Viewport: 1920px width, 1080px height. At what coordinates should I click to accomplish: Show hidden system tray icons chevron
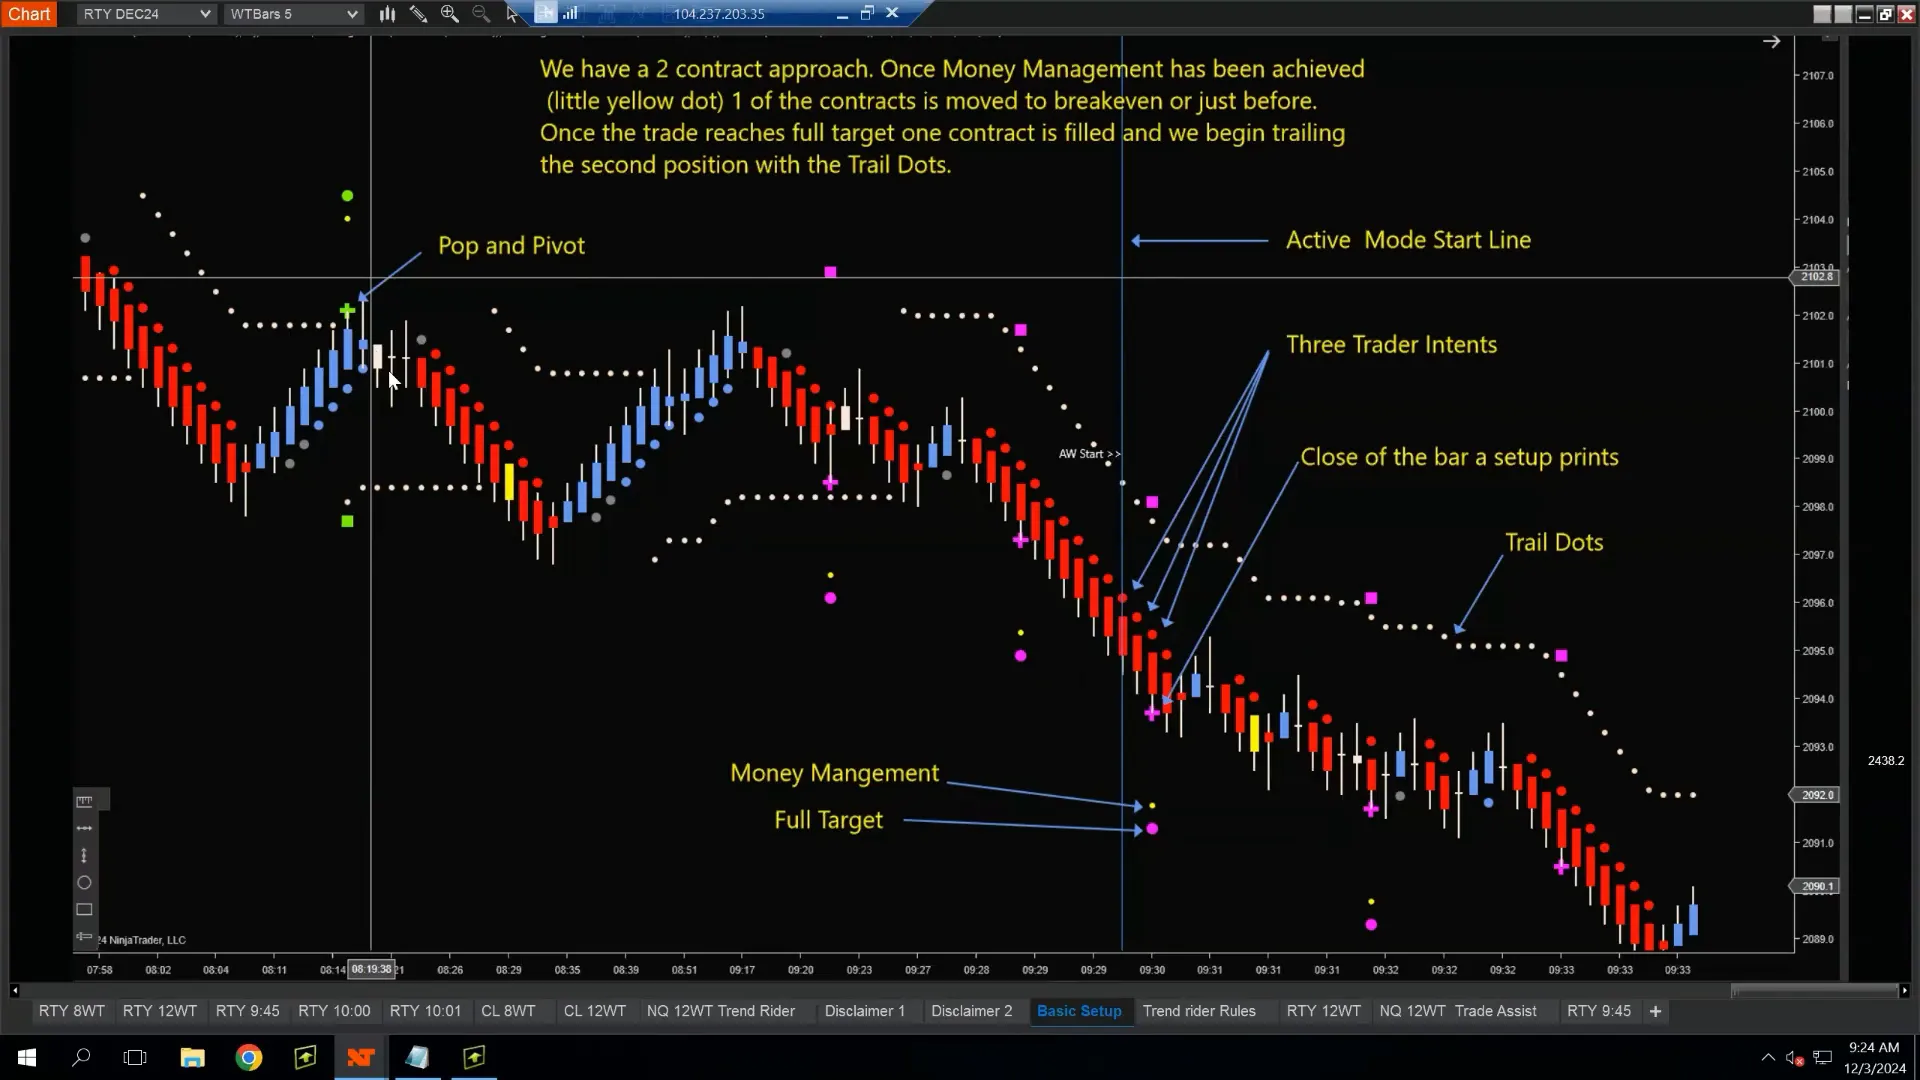[x=1768, y=1057]
